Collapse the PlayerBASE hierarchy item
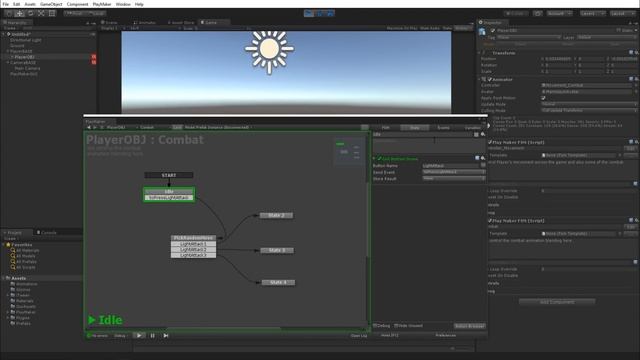Viewport: 640px width, 360px height. point(7,51)
